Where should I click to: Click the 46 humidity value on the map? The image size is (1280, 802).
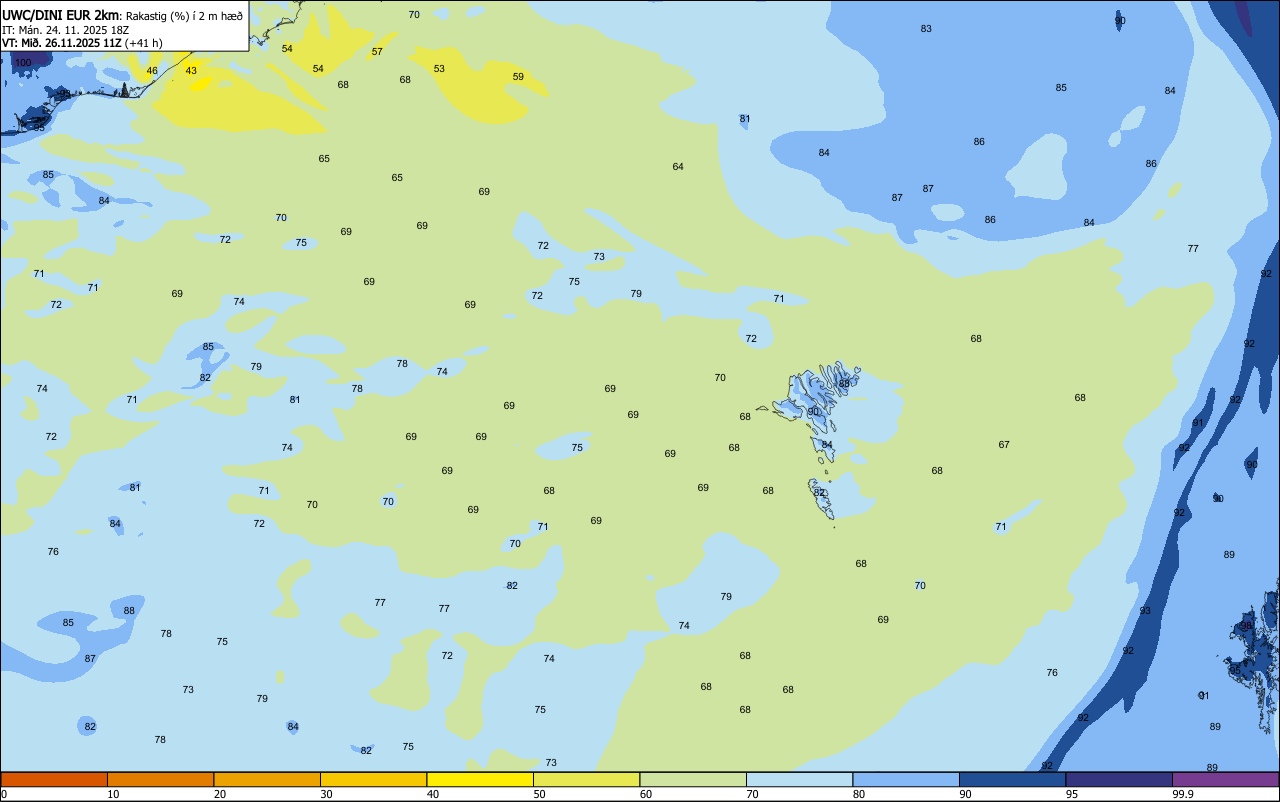[x=152, y=70]
